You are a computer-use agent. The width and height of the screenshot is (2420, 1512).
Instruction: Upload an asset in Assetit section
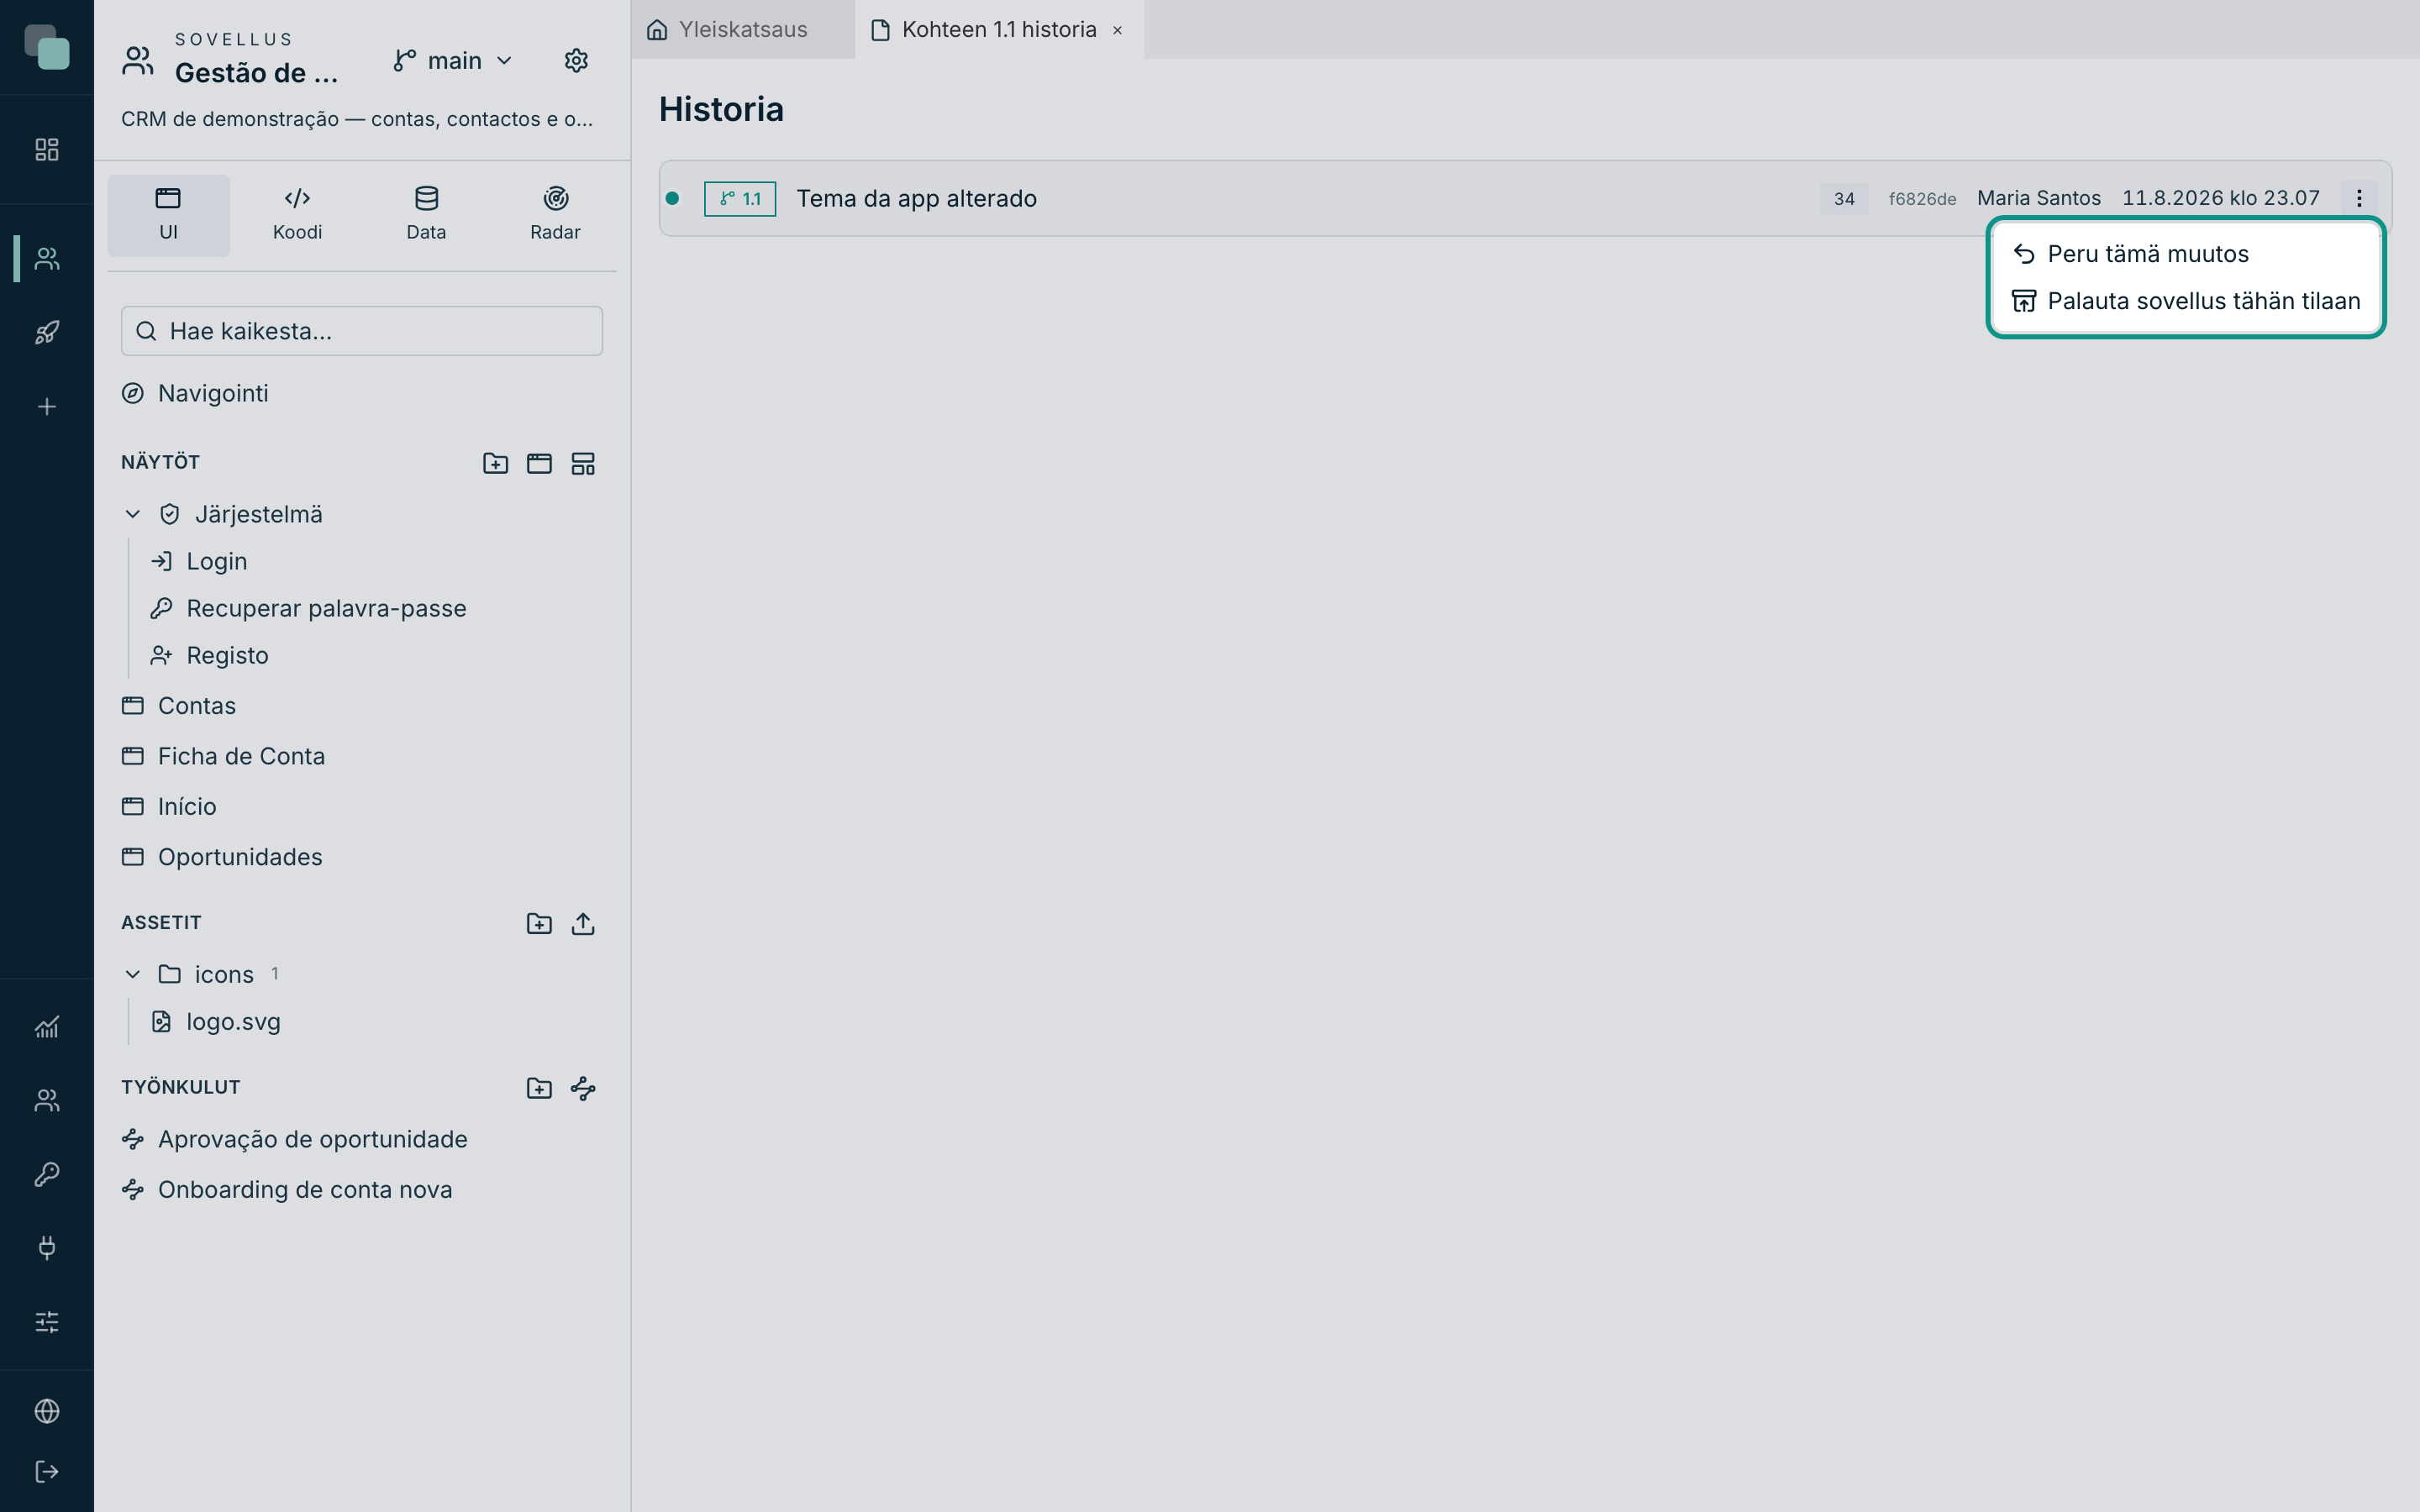[x=583, y=924]
